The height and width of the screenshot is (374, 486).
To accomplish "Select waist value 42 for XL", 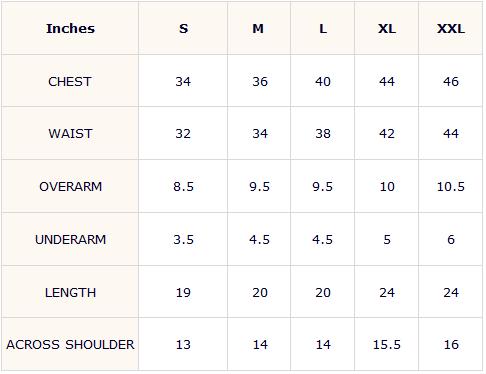I will click(387, 134).
